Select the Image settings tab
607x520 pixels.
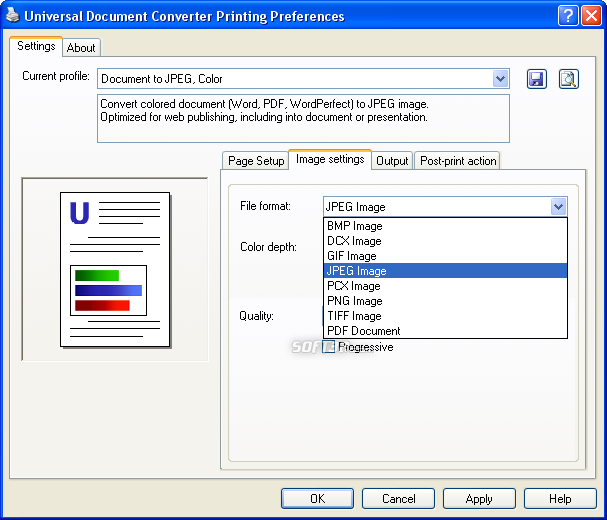(x=330, y=159)
